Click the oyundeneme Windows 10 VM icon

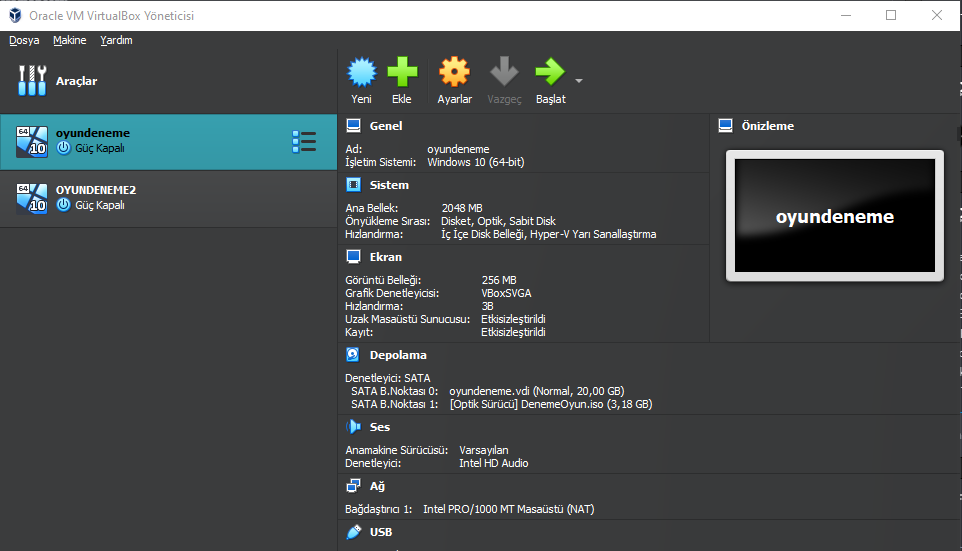[x=32, y=142]
